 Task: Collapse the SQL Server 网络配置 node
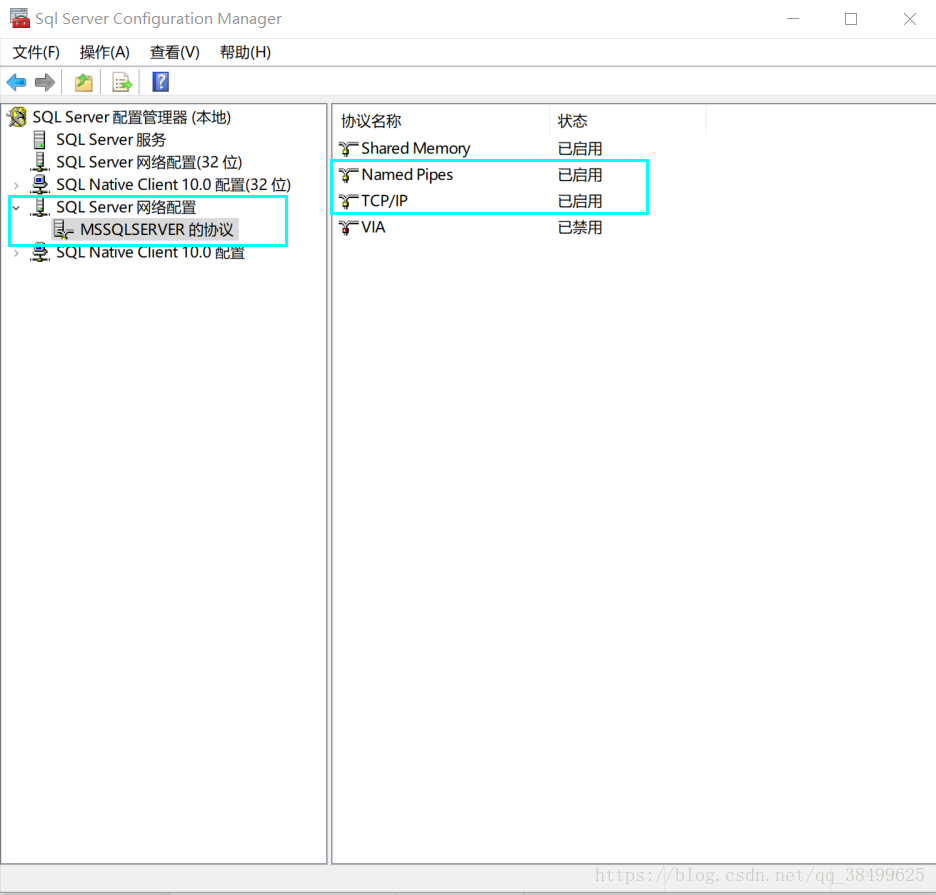point(16,208)
